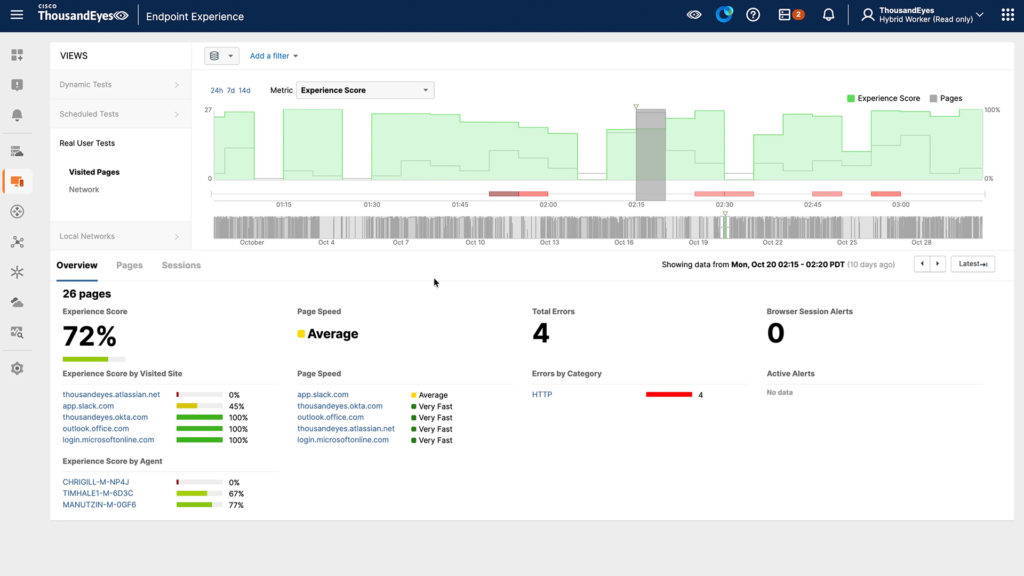This screenshot has height=576, width=1024.
Task: Select the Endpoint Agents view icon
Action: pos(16,181)
